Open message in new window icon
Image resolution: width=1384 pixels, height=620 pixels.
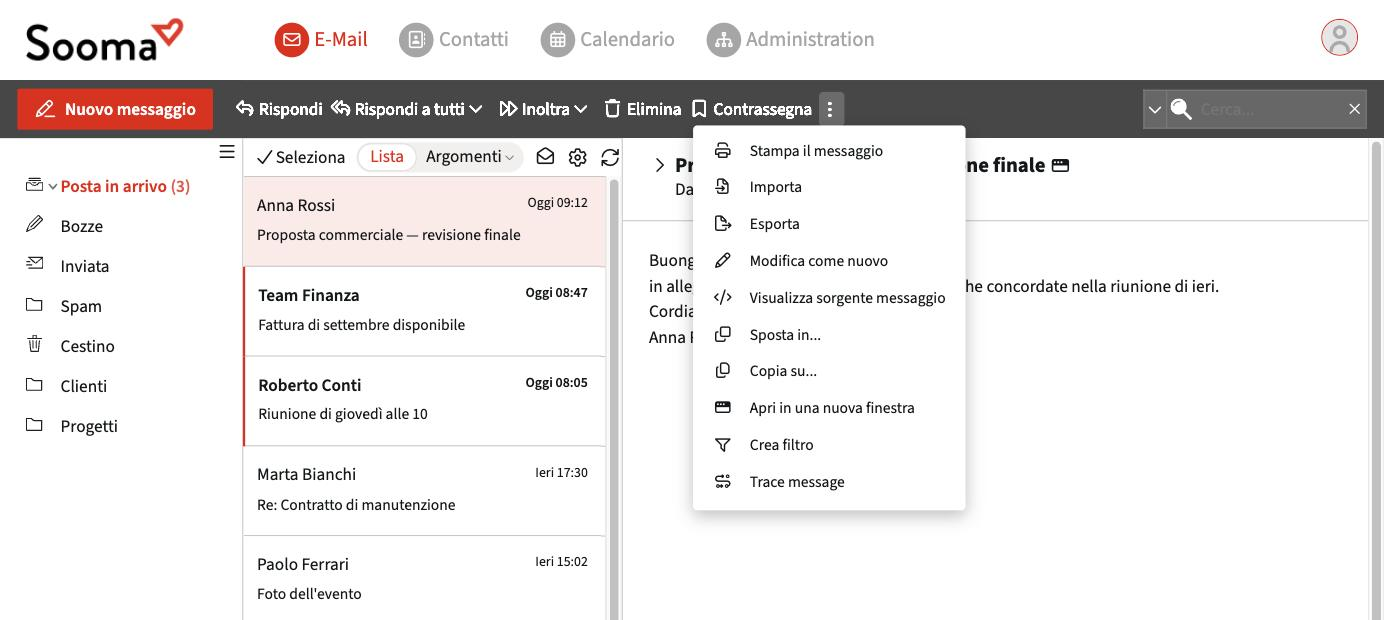pyautogui.click(x=1061, y=165)
